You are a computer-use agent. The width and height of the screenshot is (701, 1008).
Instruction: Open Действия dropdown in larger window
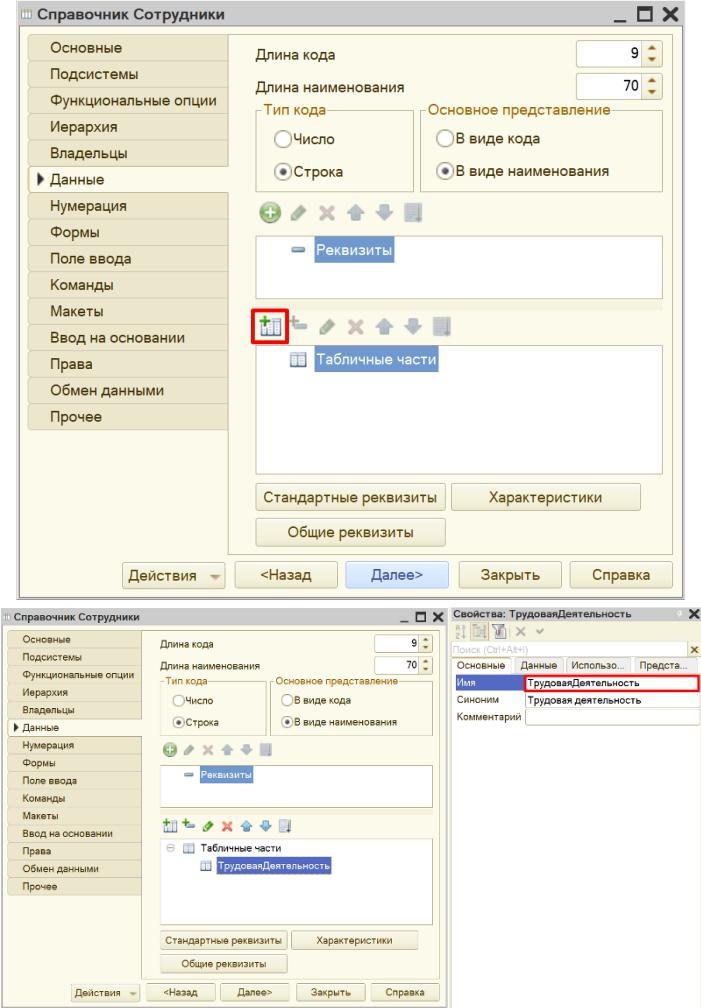coord(173,575)
